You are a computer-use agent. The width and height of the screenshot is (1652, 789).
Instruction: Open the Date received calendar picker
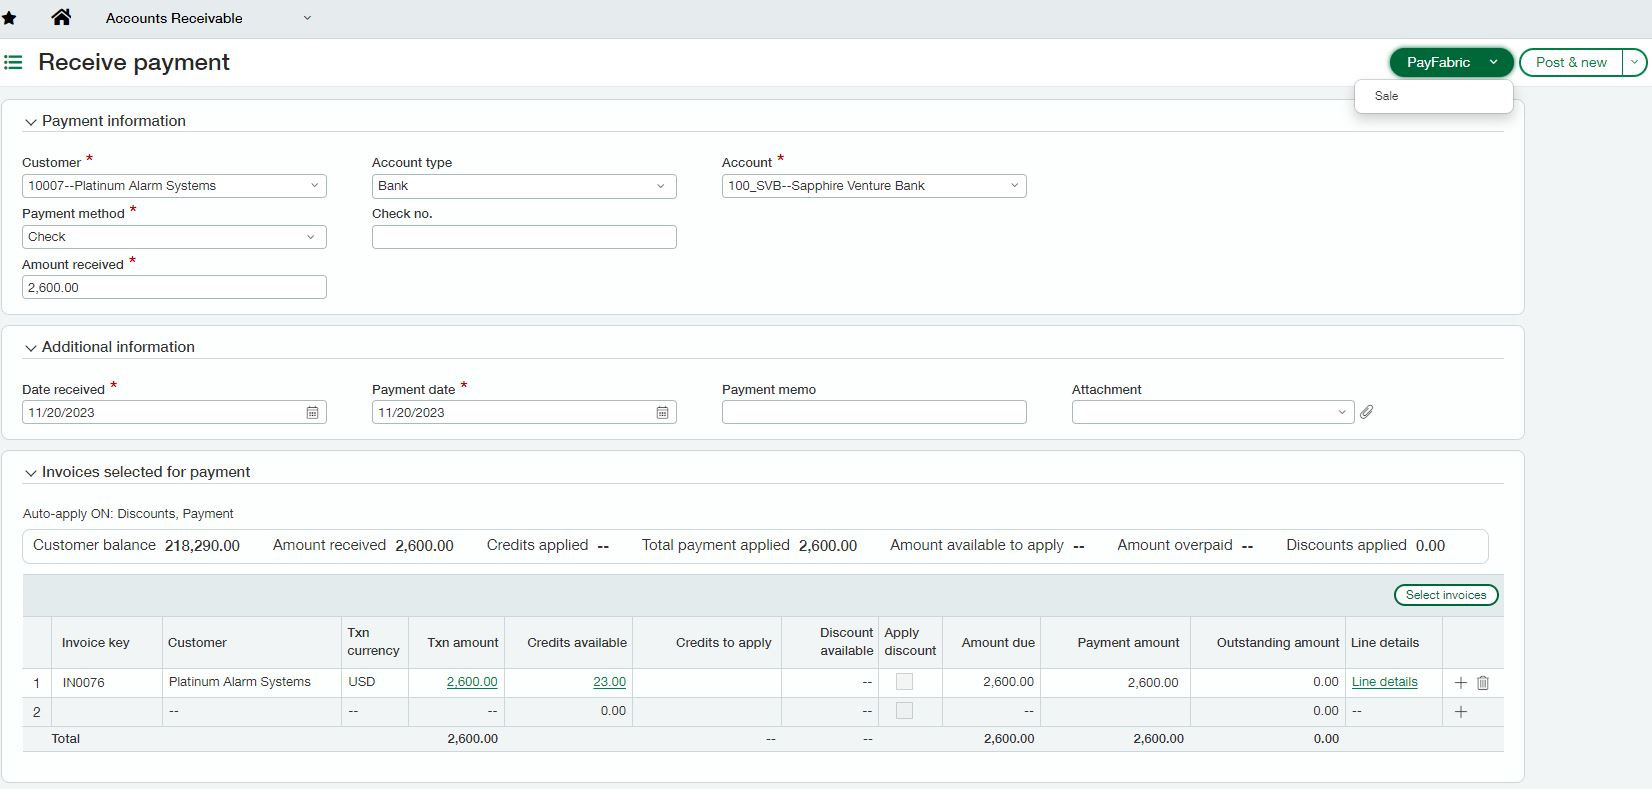[x=312, y=412]
